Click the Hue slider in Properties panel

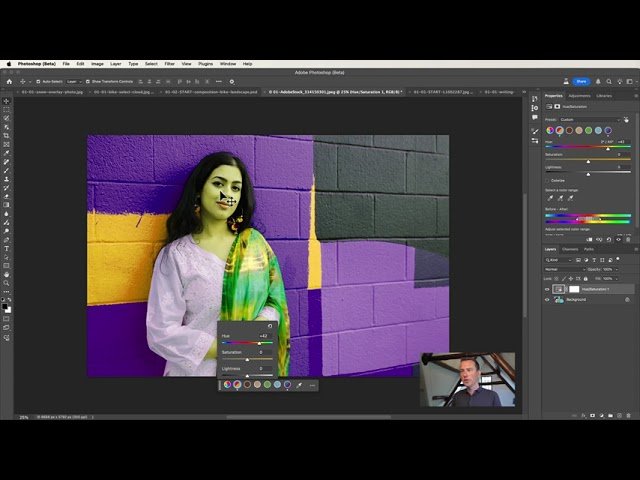(588, 147)
